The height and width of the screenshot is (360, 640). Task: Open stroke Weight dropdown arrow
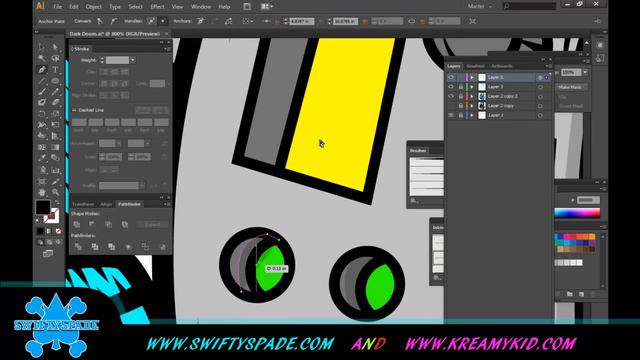point(133,60)
